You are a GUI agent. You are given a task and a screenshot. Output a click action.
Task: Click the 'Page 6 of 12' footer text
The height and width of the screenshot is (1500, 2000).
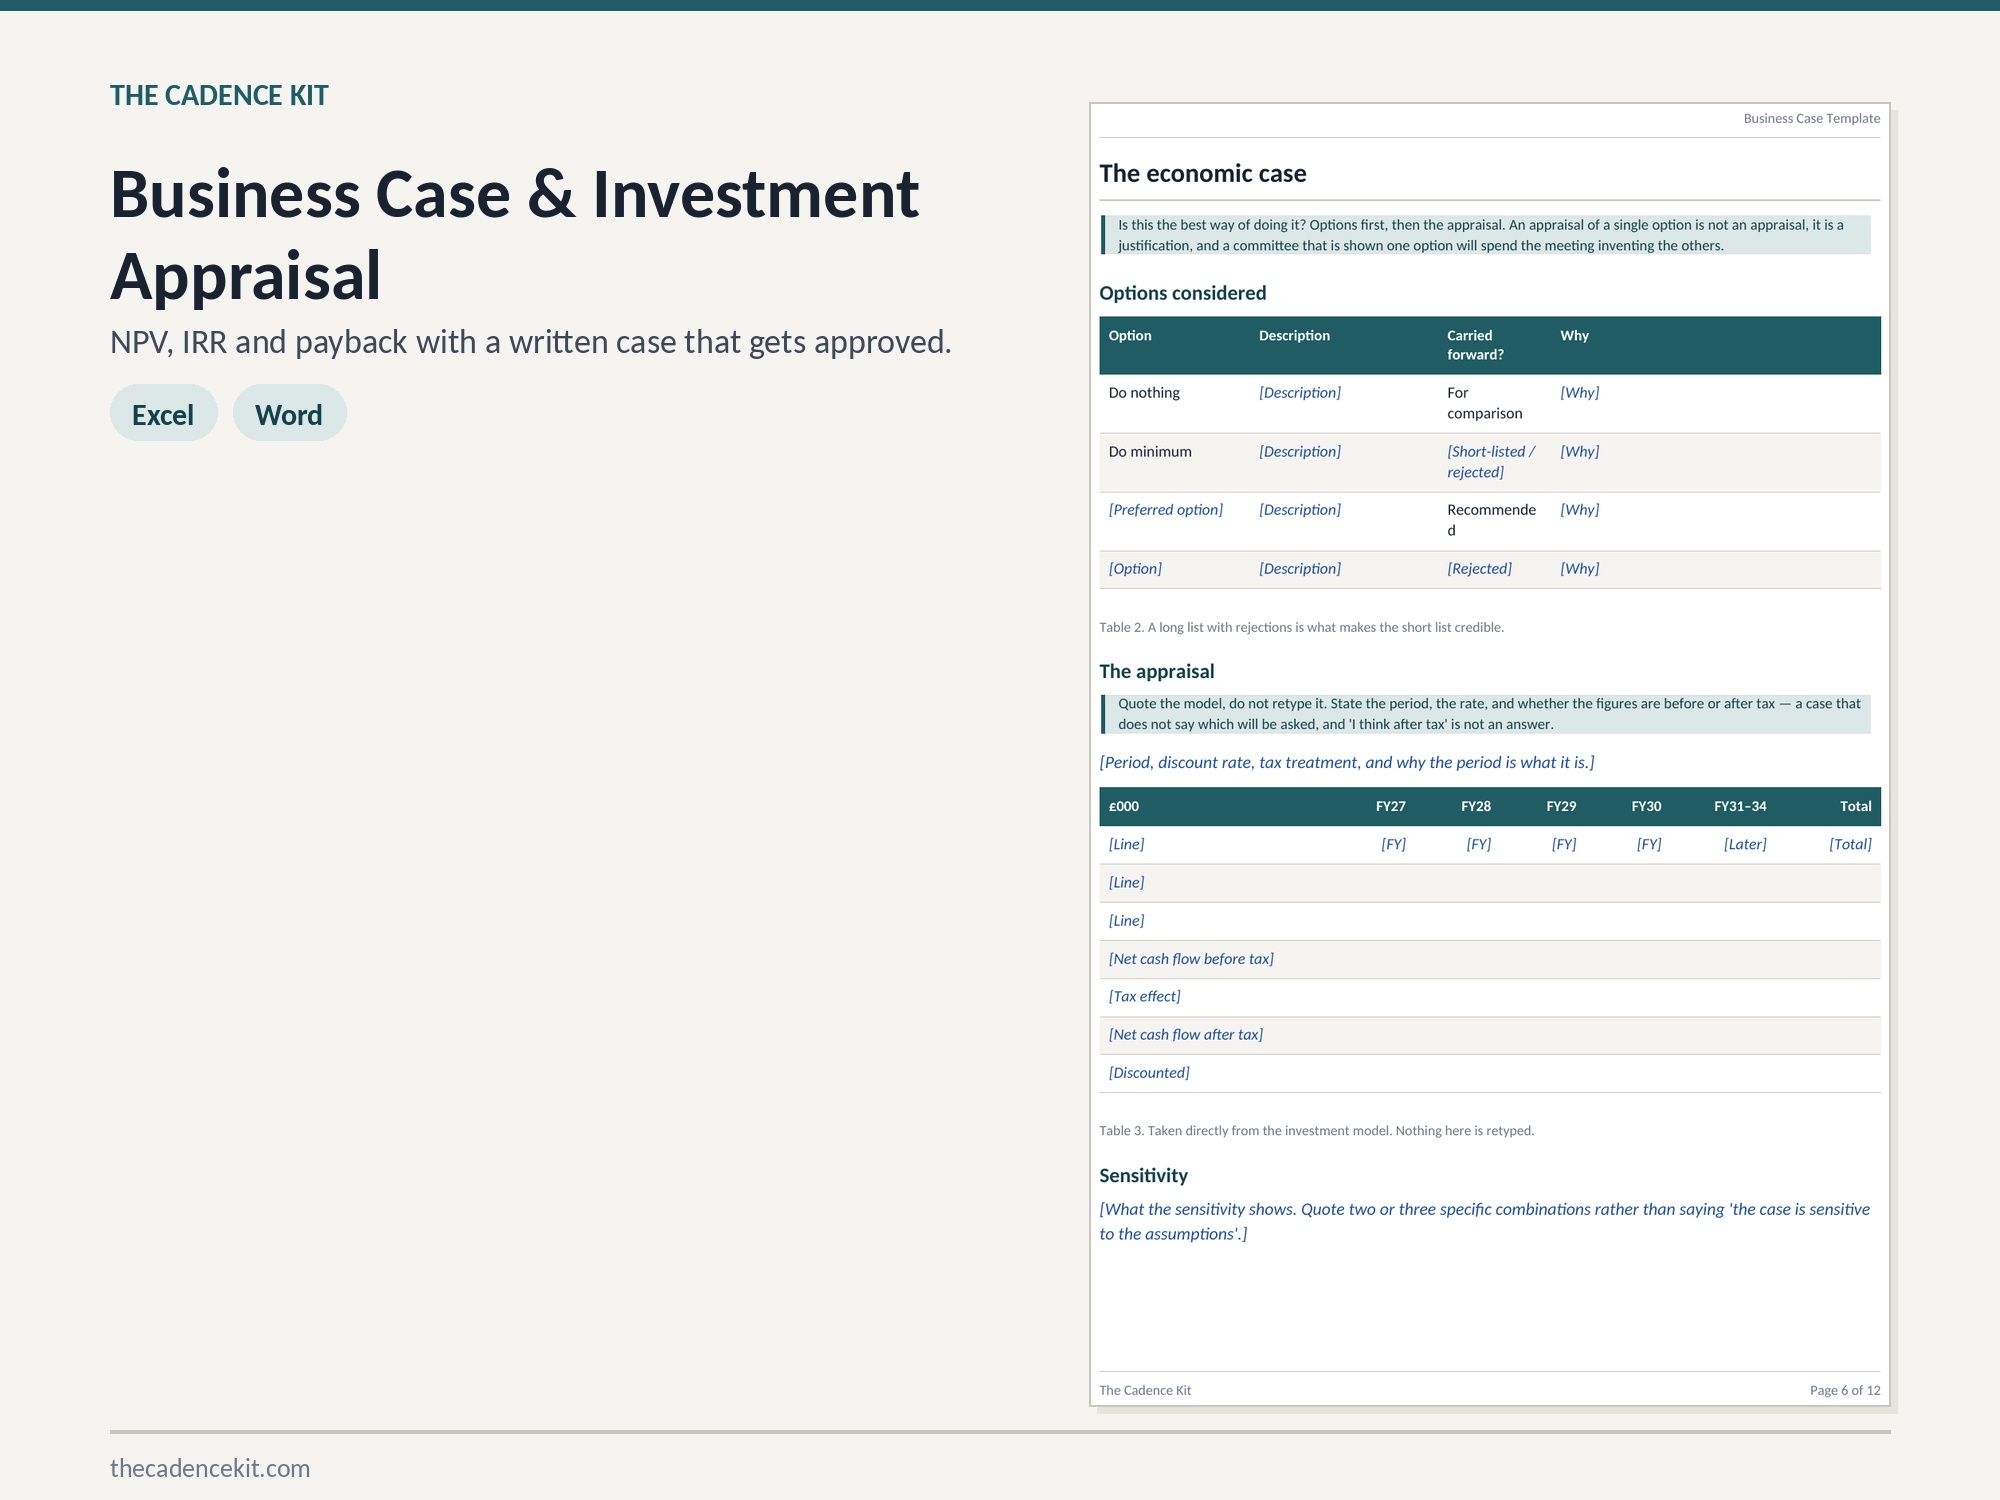pos(1845,1390)
